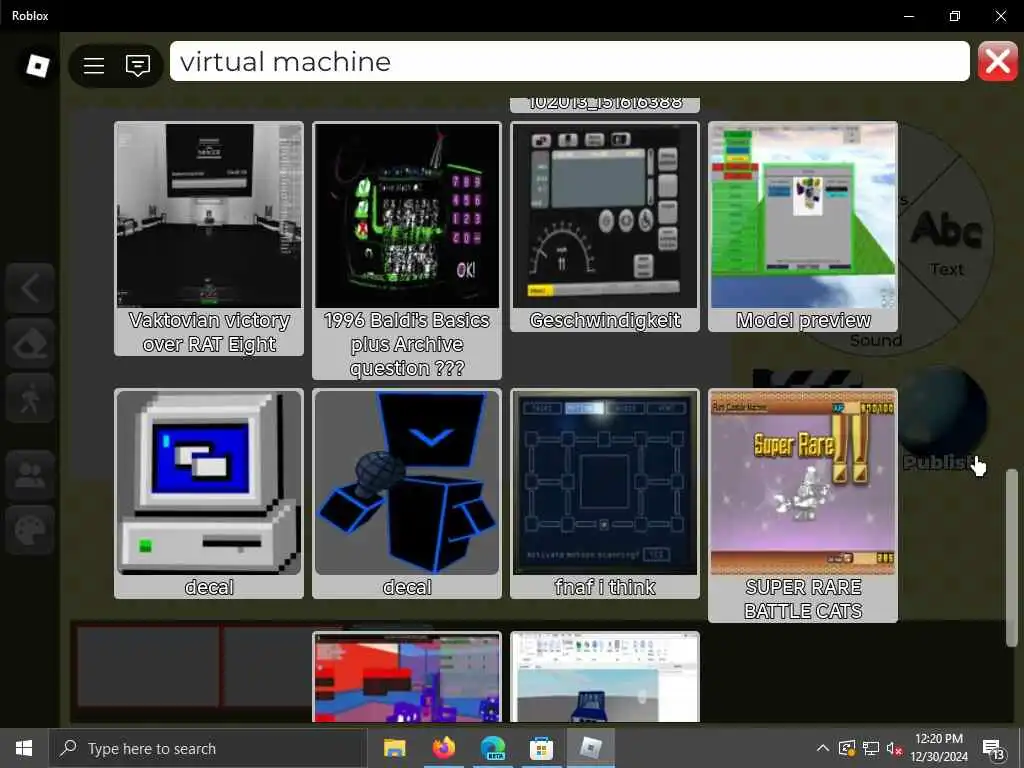Choose the Abc Text wheel option
The height and width of the screenshot is (768, 1024).
946,242
